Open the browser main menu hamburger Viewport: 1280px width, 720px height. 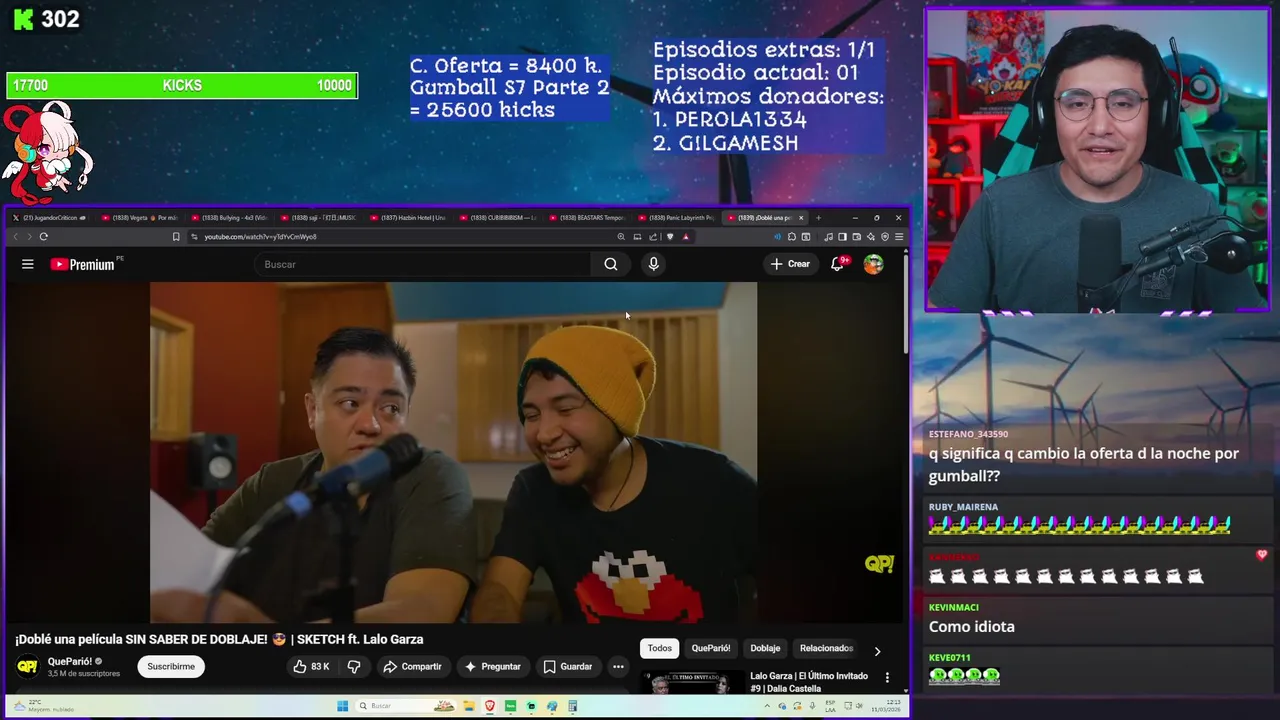tap(899, 237)
